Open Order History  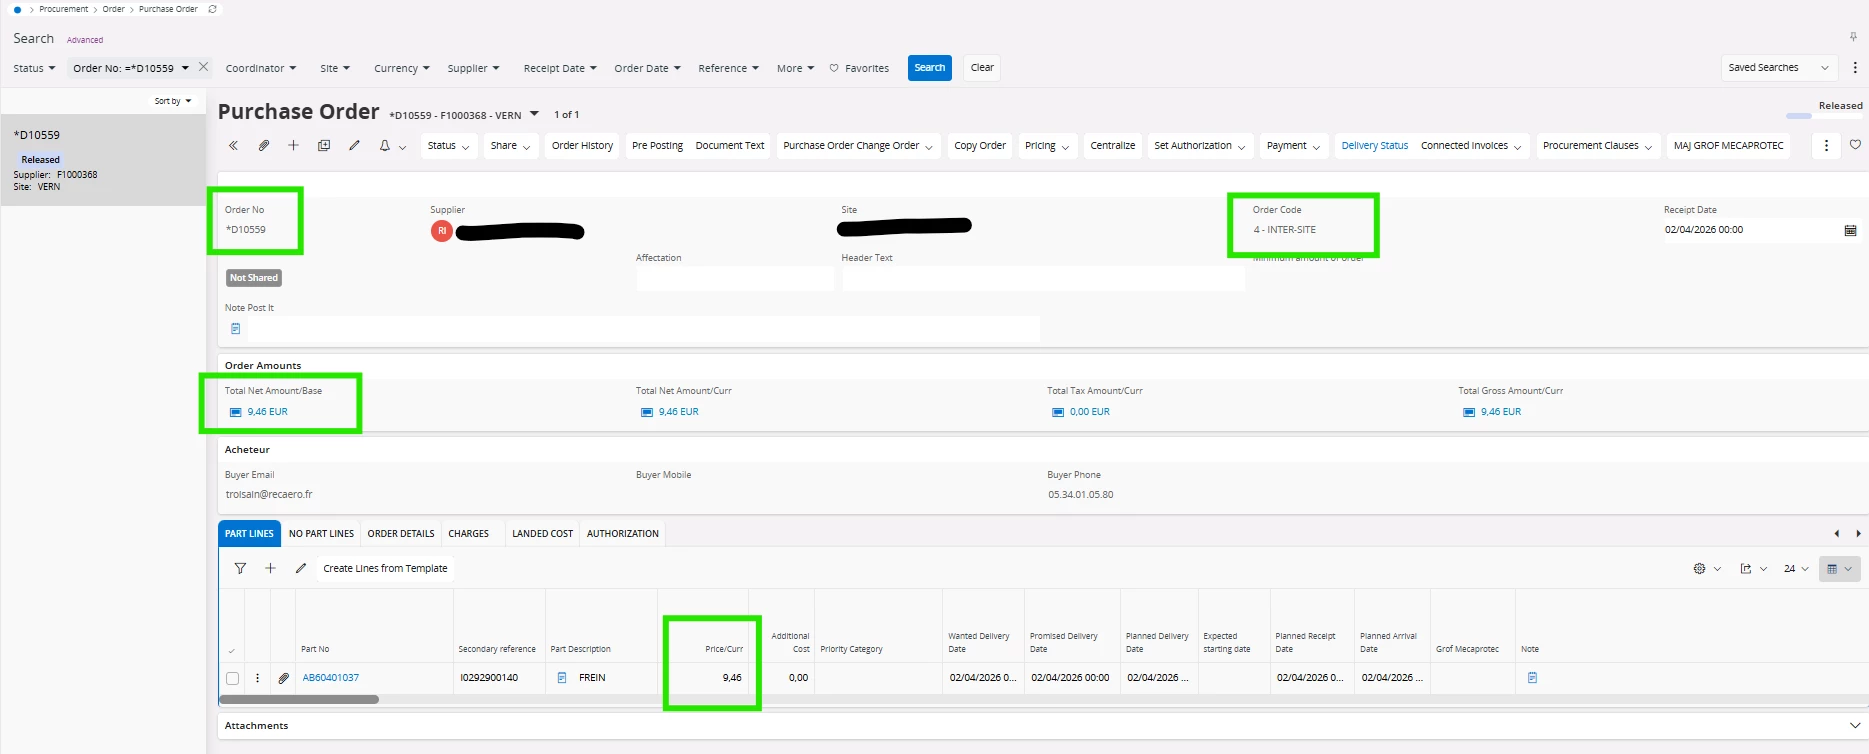(x=582, y=146)
